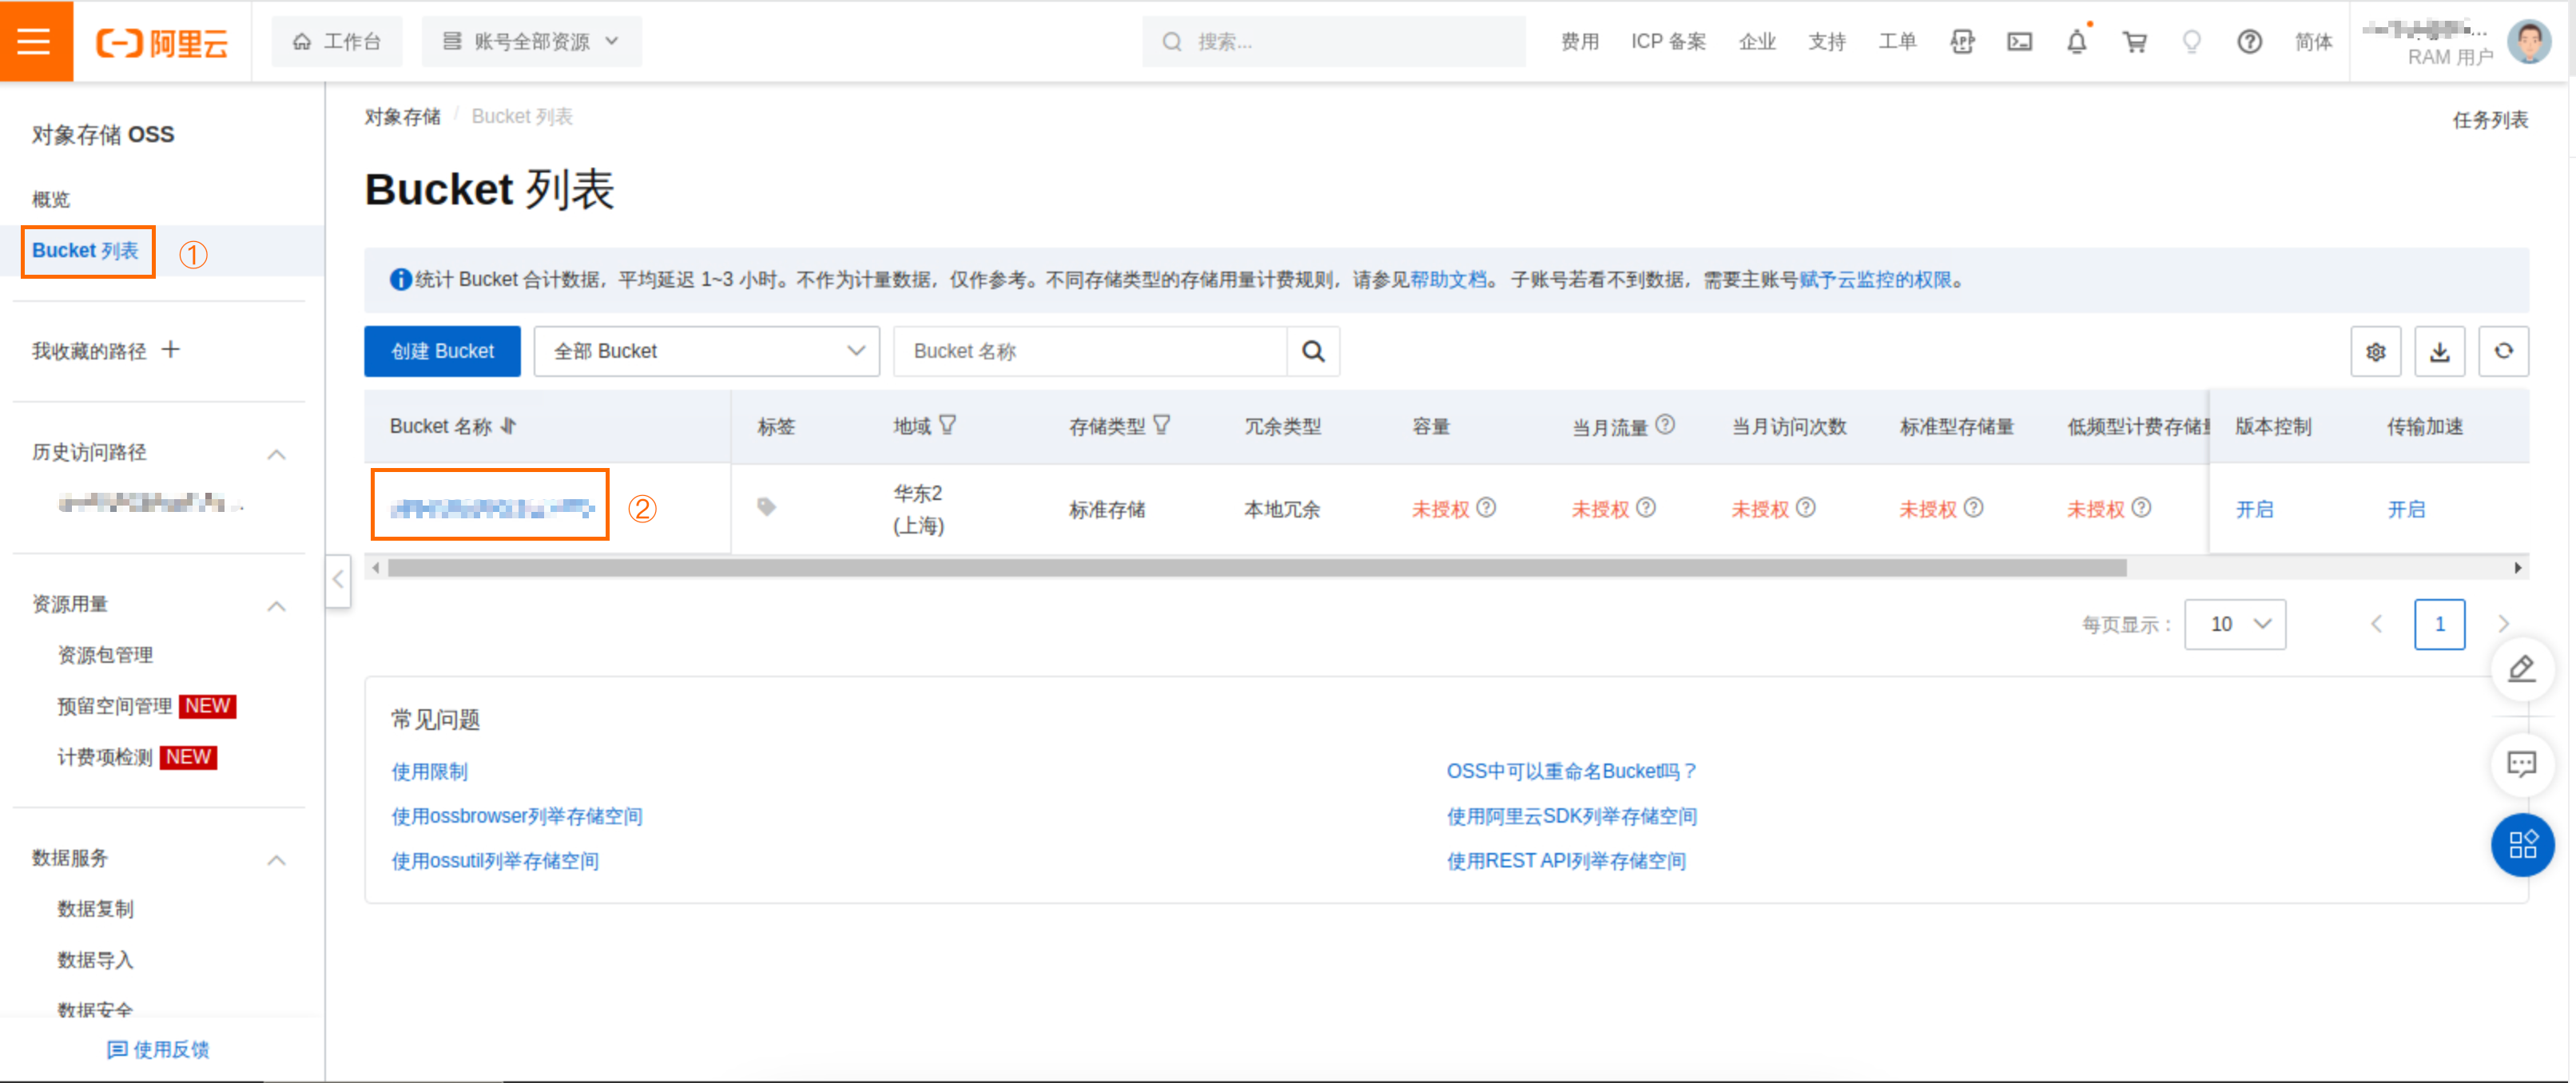This screenshot has width=2576, height=1083.
Task: Open the notifications bell icon
Action: coord(2077,42)
